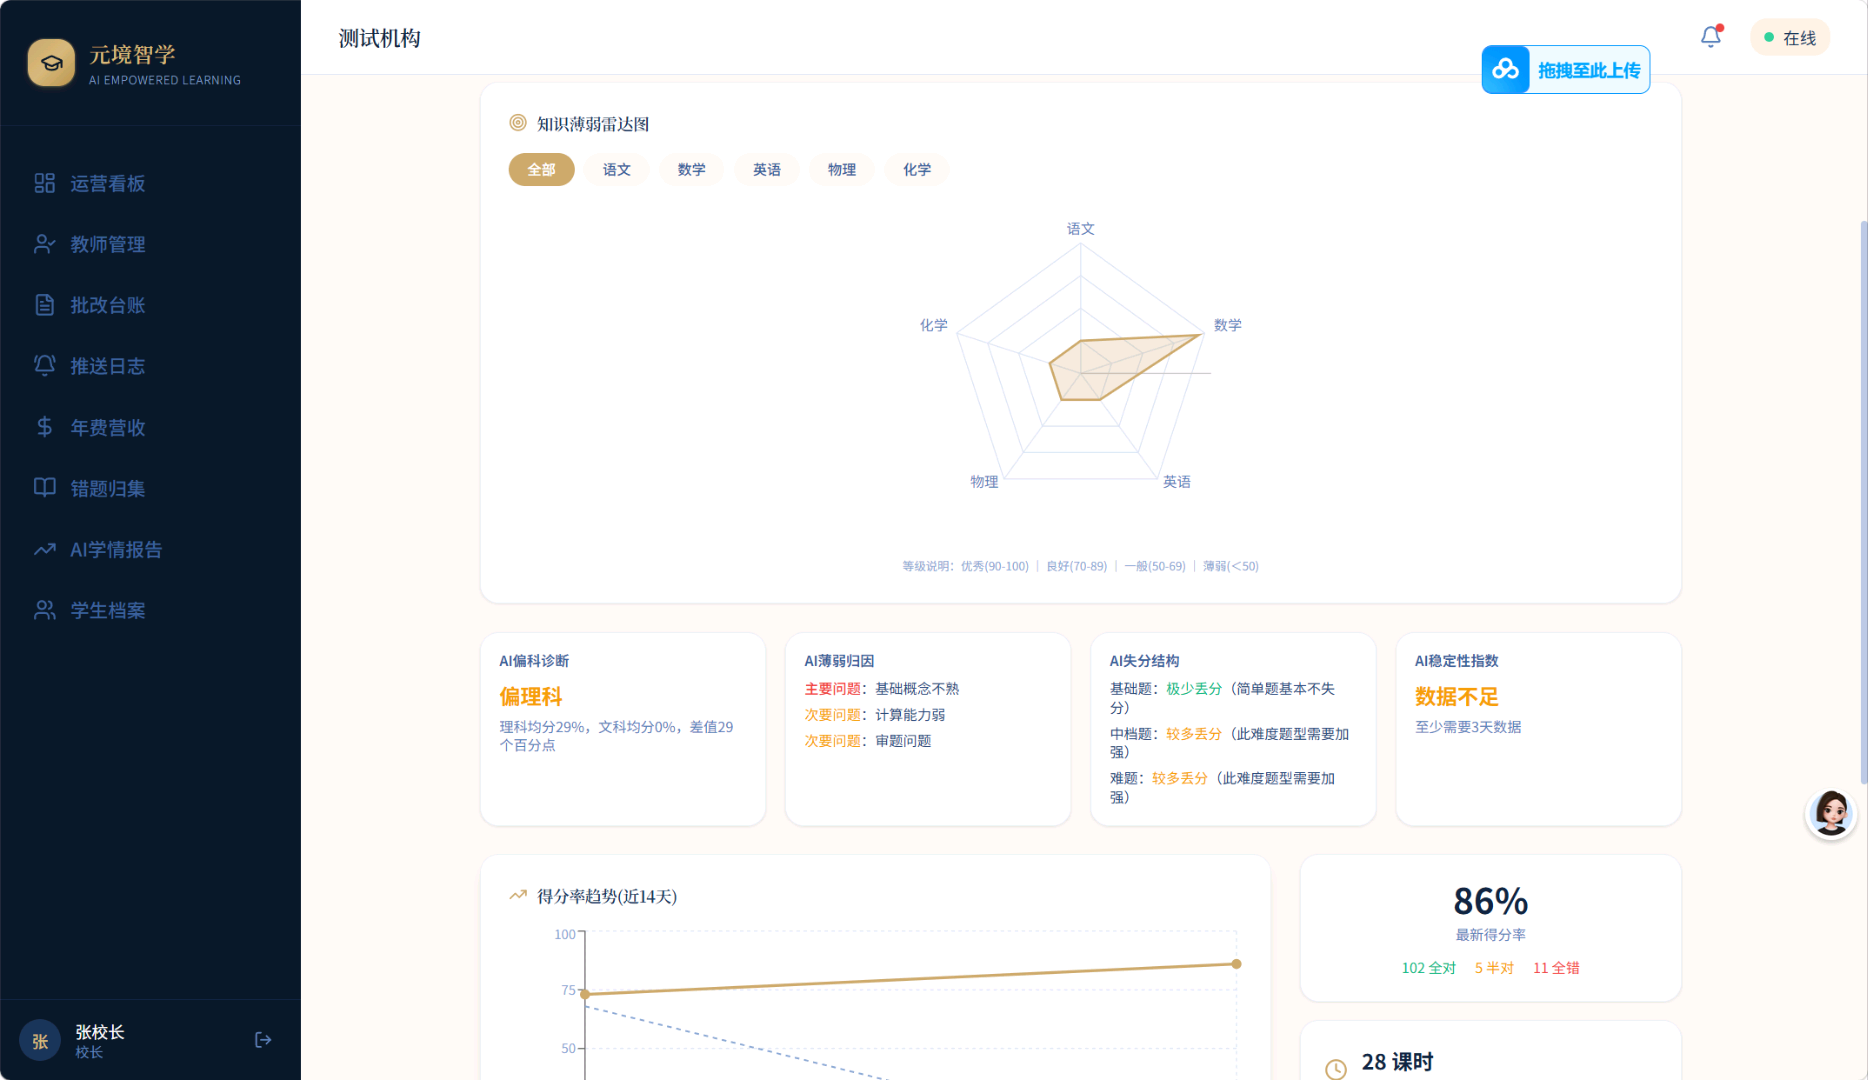This screenshot has height=1080, width=1868.
Task: Click 次要问题：计算能力弱 line
Action: [x=874, y=715]
